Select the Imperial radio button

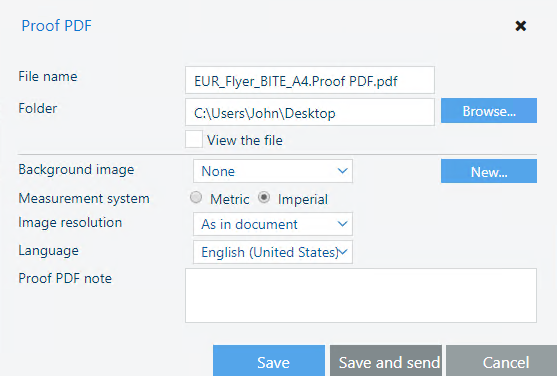(264, 197)
